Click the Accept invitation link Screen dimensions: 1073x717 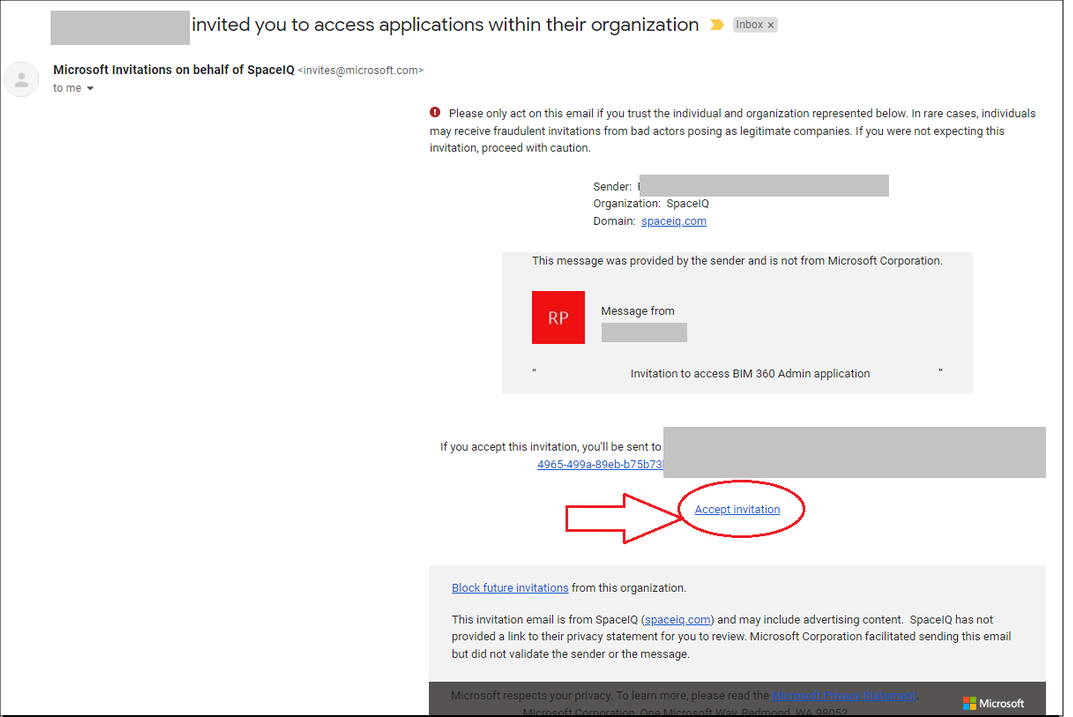pyautogui.click(x=737, y=510)
